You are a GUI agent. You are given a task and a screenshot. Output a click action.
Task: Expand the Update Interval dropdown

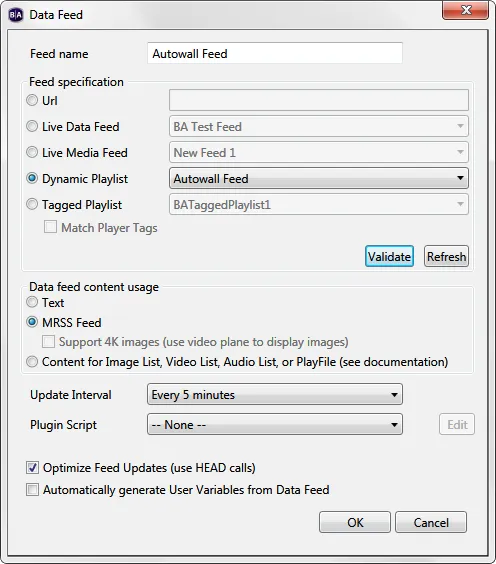click(274, 394)
